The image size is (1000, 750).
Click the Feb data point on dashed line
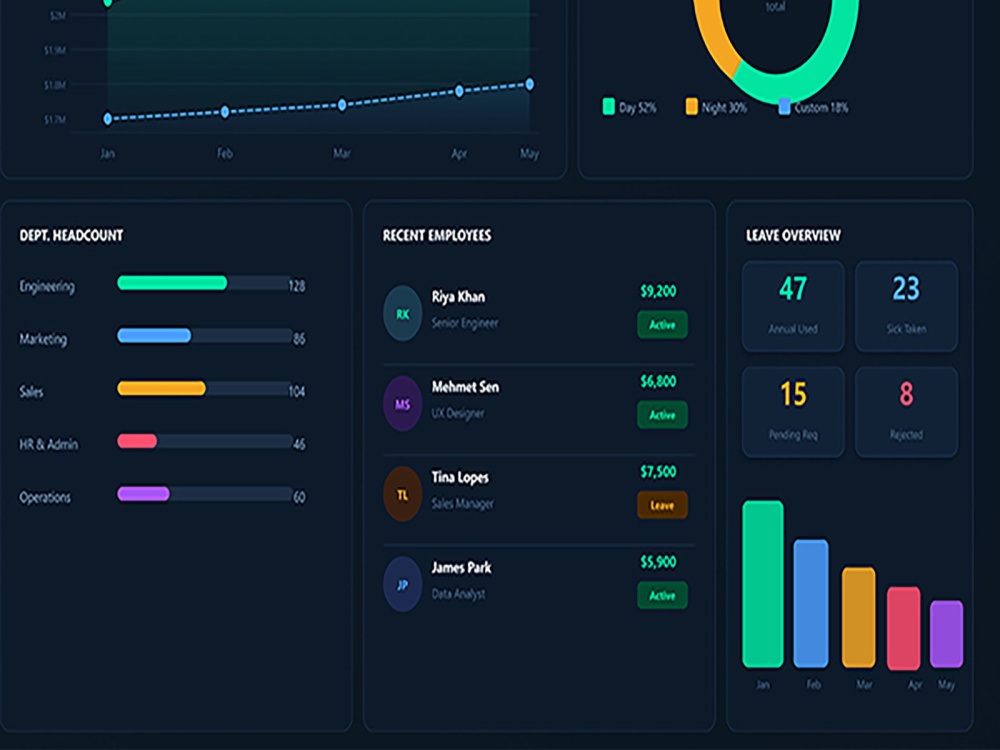(224, 112)
